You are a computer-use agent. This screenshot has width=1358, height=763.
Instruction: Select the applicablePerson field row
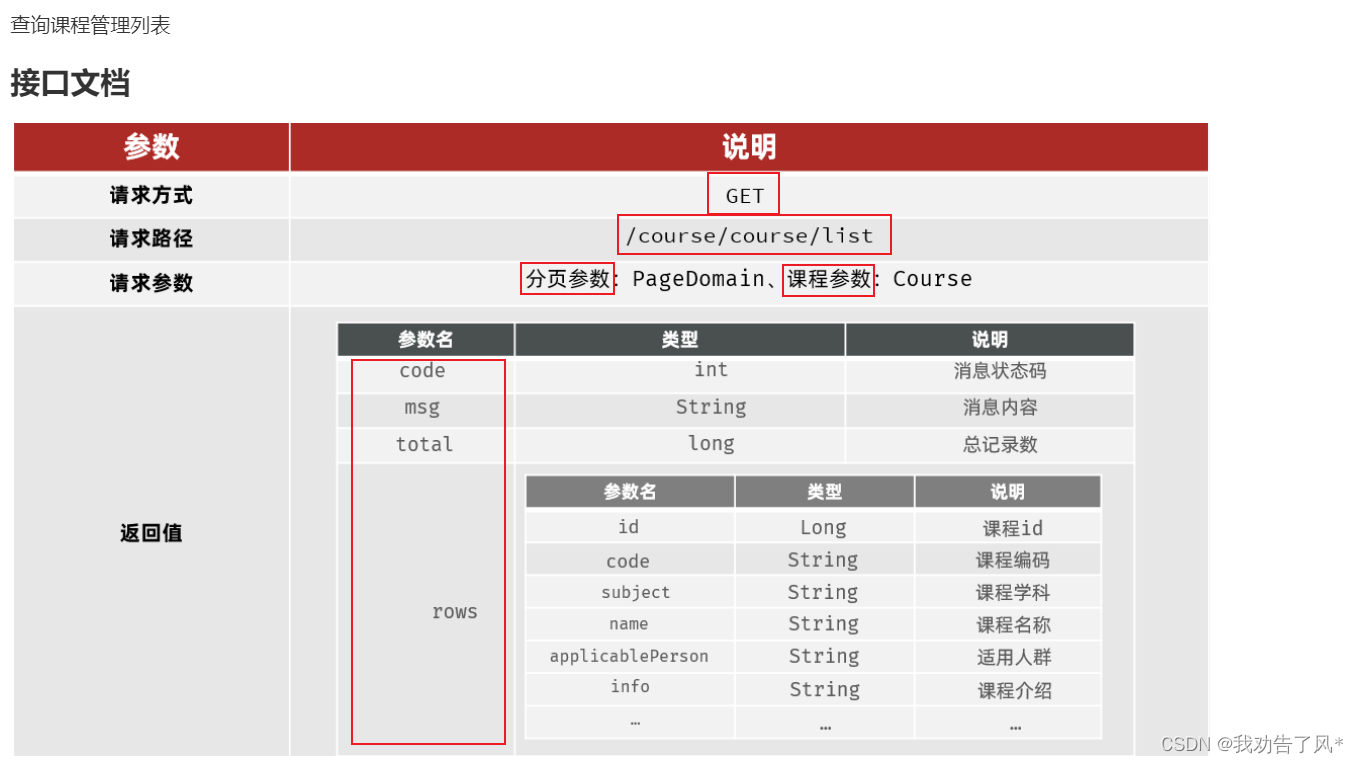tap(629, 656)
